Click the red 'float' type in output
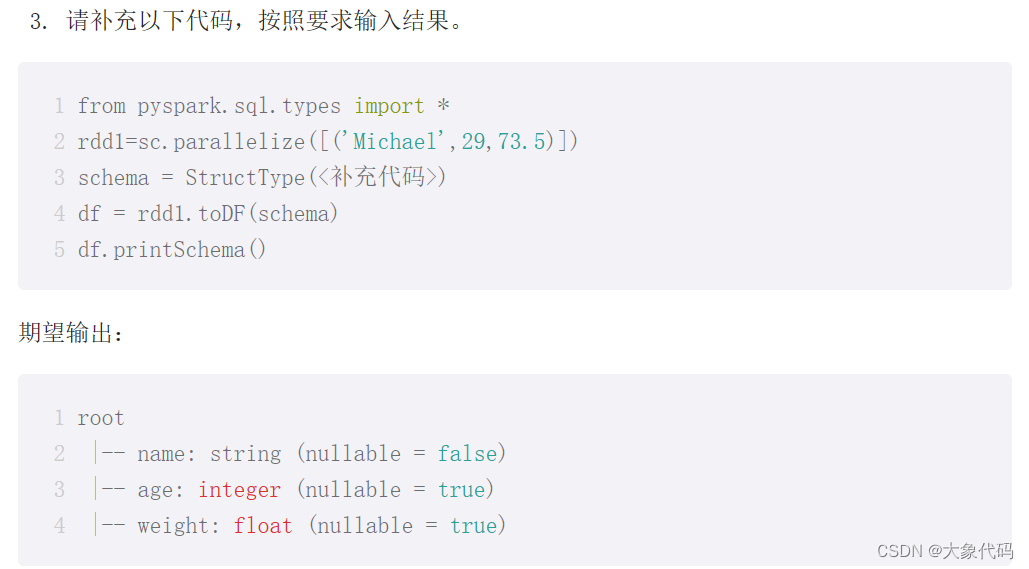 point(262,526)
